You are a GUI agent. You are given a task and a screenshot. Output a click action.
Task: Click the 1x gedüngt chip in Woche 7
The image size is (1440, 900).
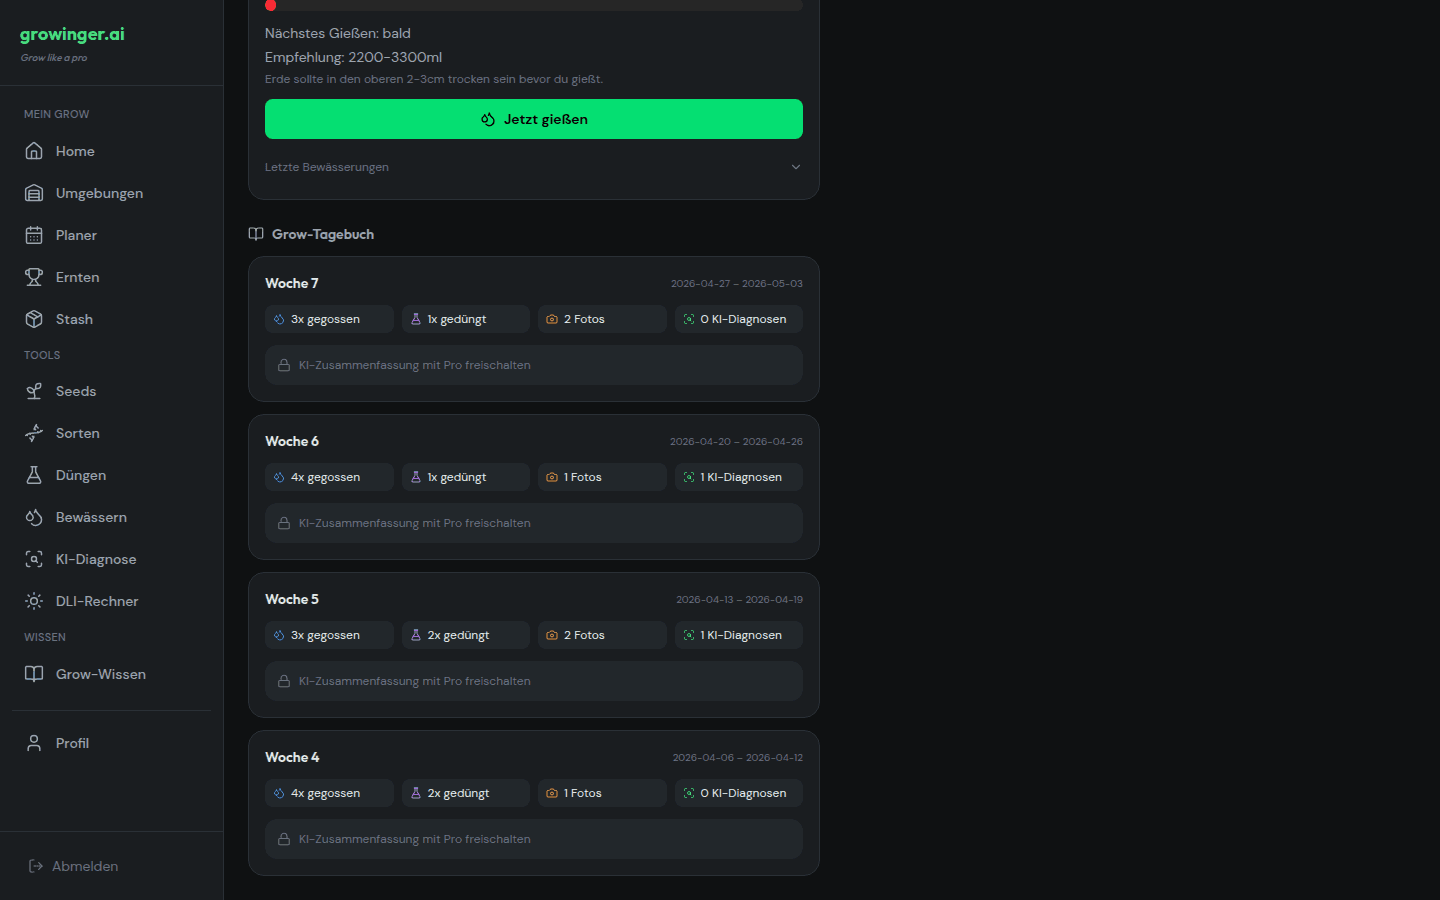pyautogui.click(x=466, y=319)
